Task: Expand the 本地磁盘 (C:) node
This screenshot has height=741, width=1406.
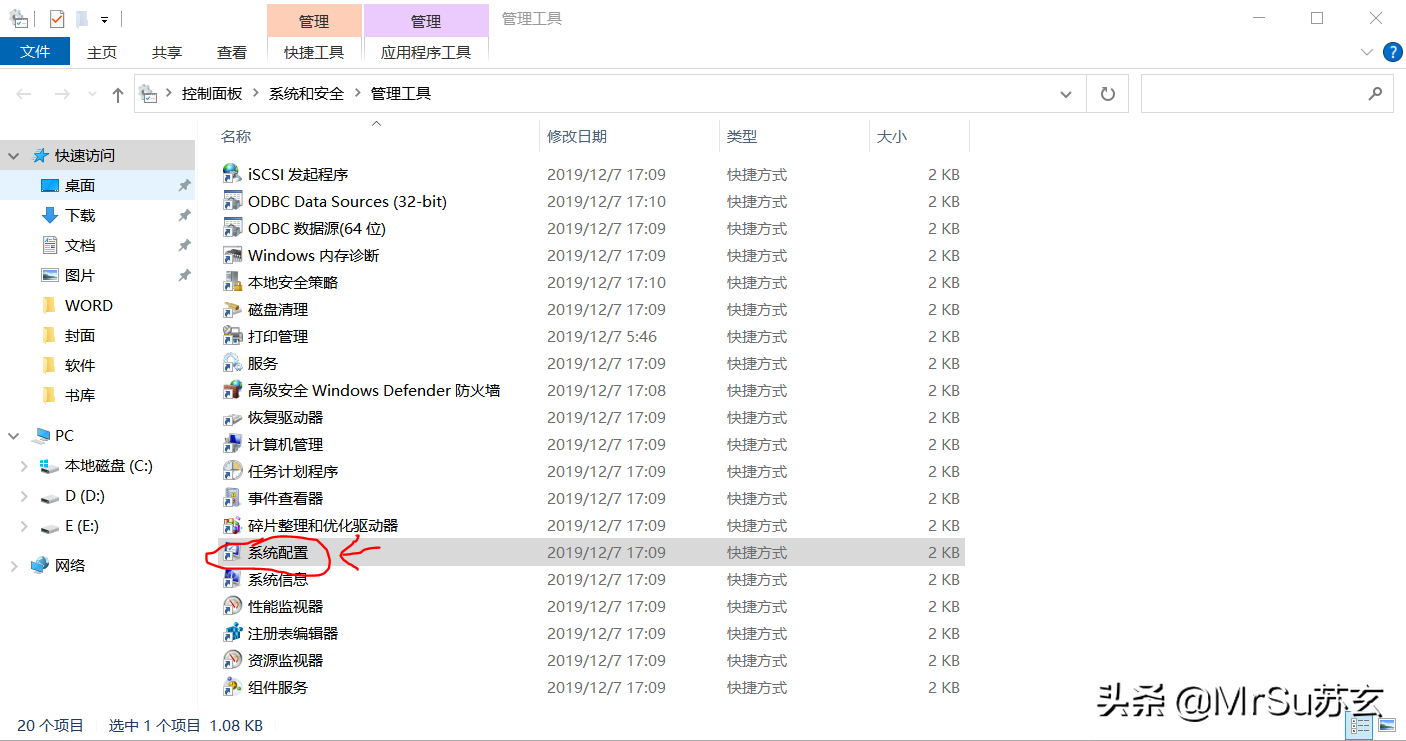Action: [x=25, y=466]
